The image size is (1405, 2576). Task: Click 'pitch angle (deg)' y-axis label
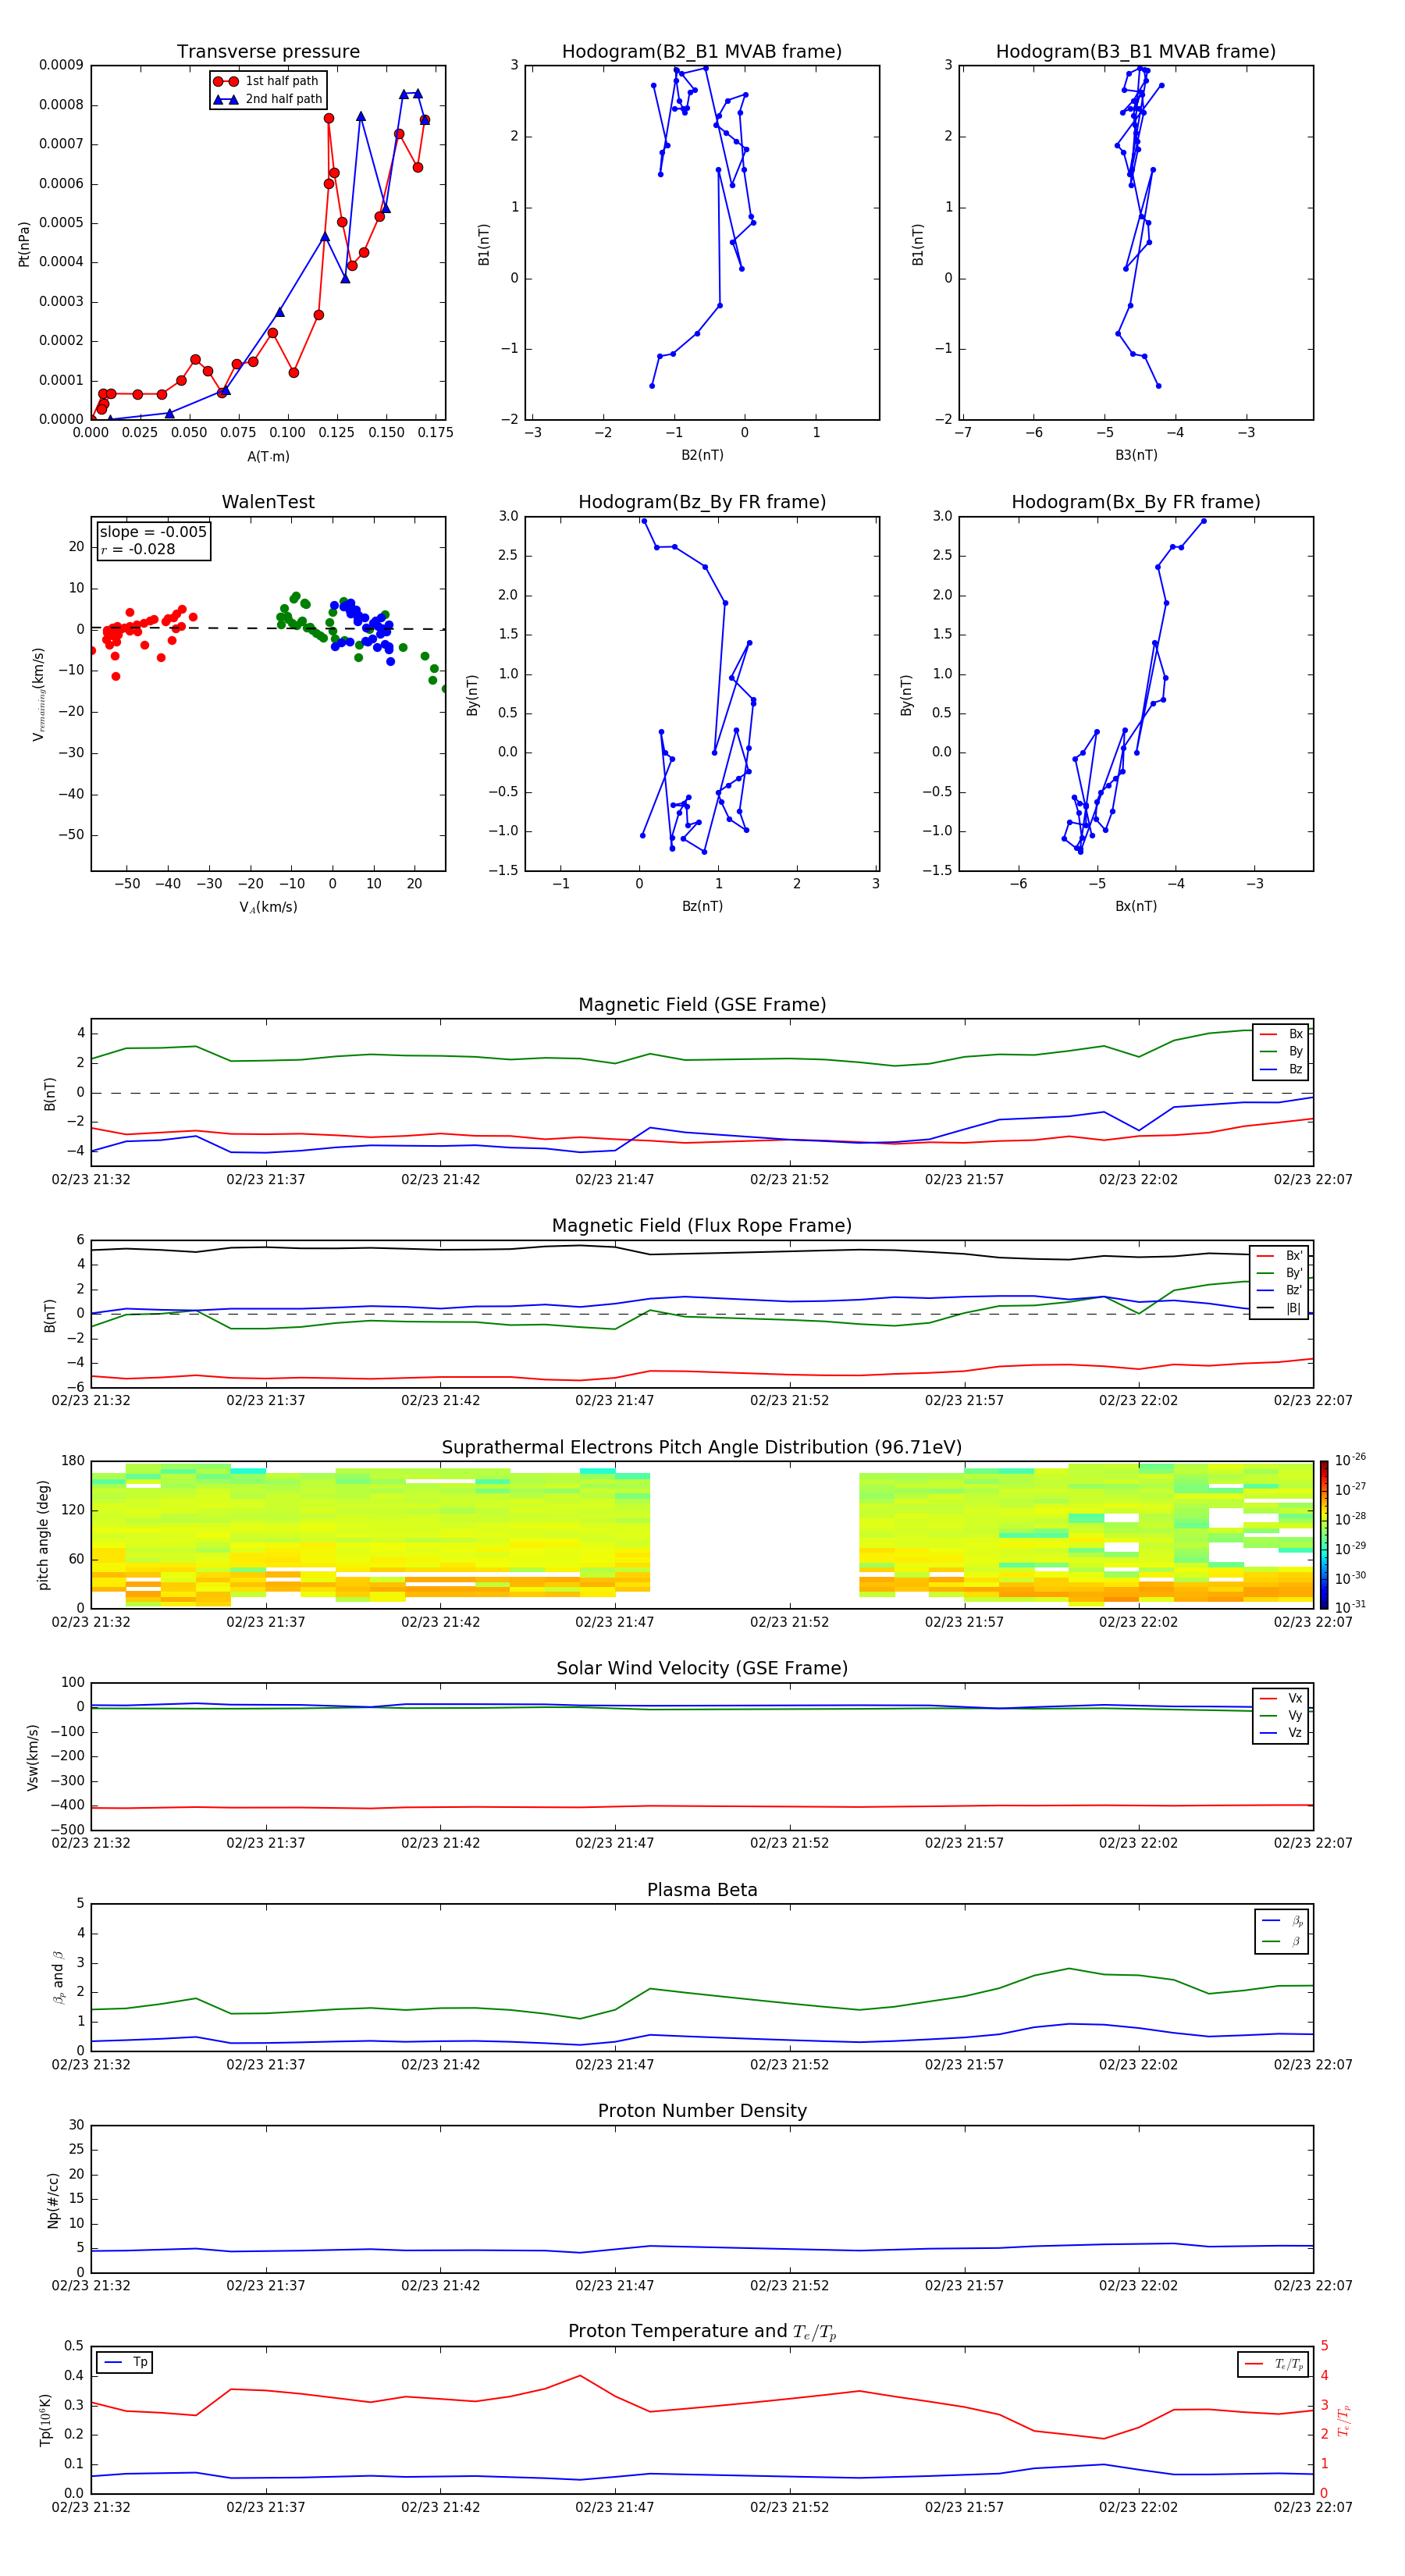coord(43,1535)
